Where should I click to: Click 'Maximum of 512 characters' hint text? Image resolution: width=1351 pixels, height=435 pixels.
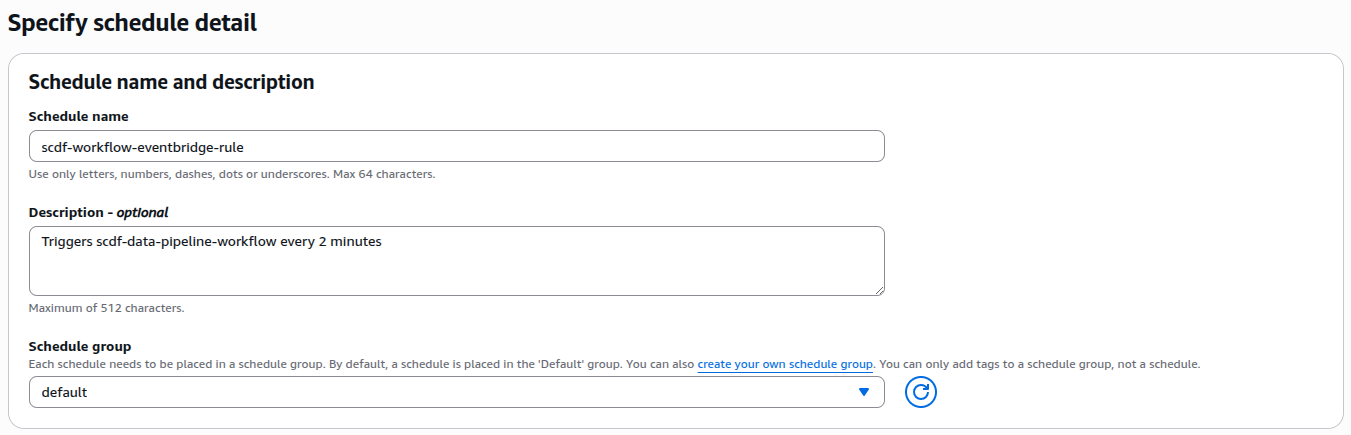click(x=106, y=308)
